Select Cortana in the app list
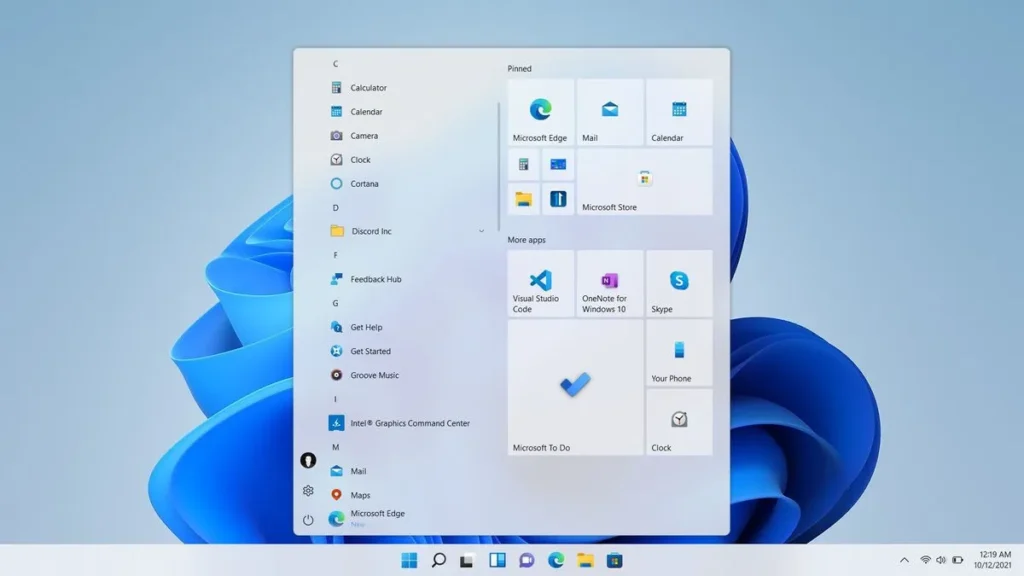This screenshot has height=576, width=1024. click(364, 183)
